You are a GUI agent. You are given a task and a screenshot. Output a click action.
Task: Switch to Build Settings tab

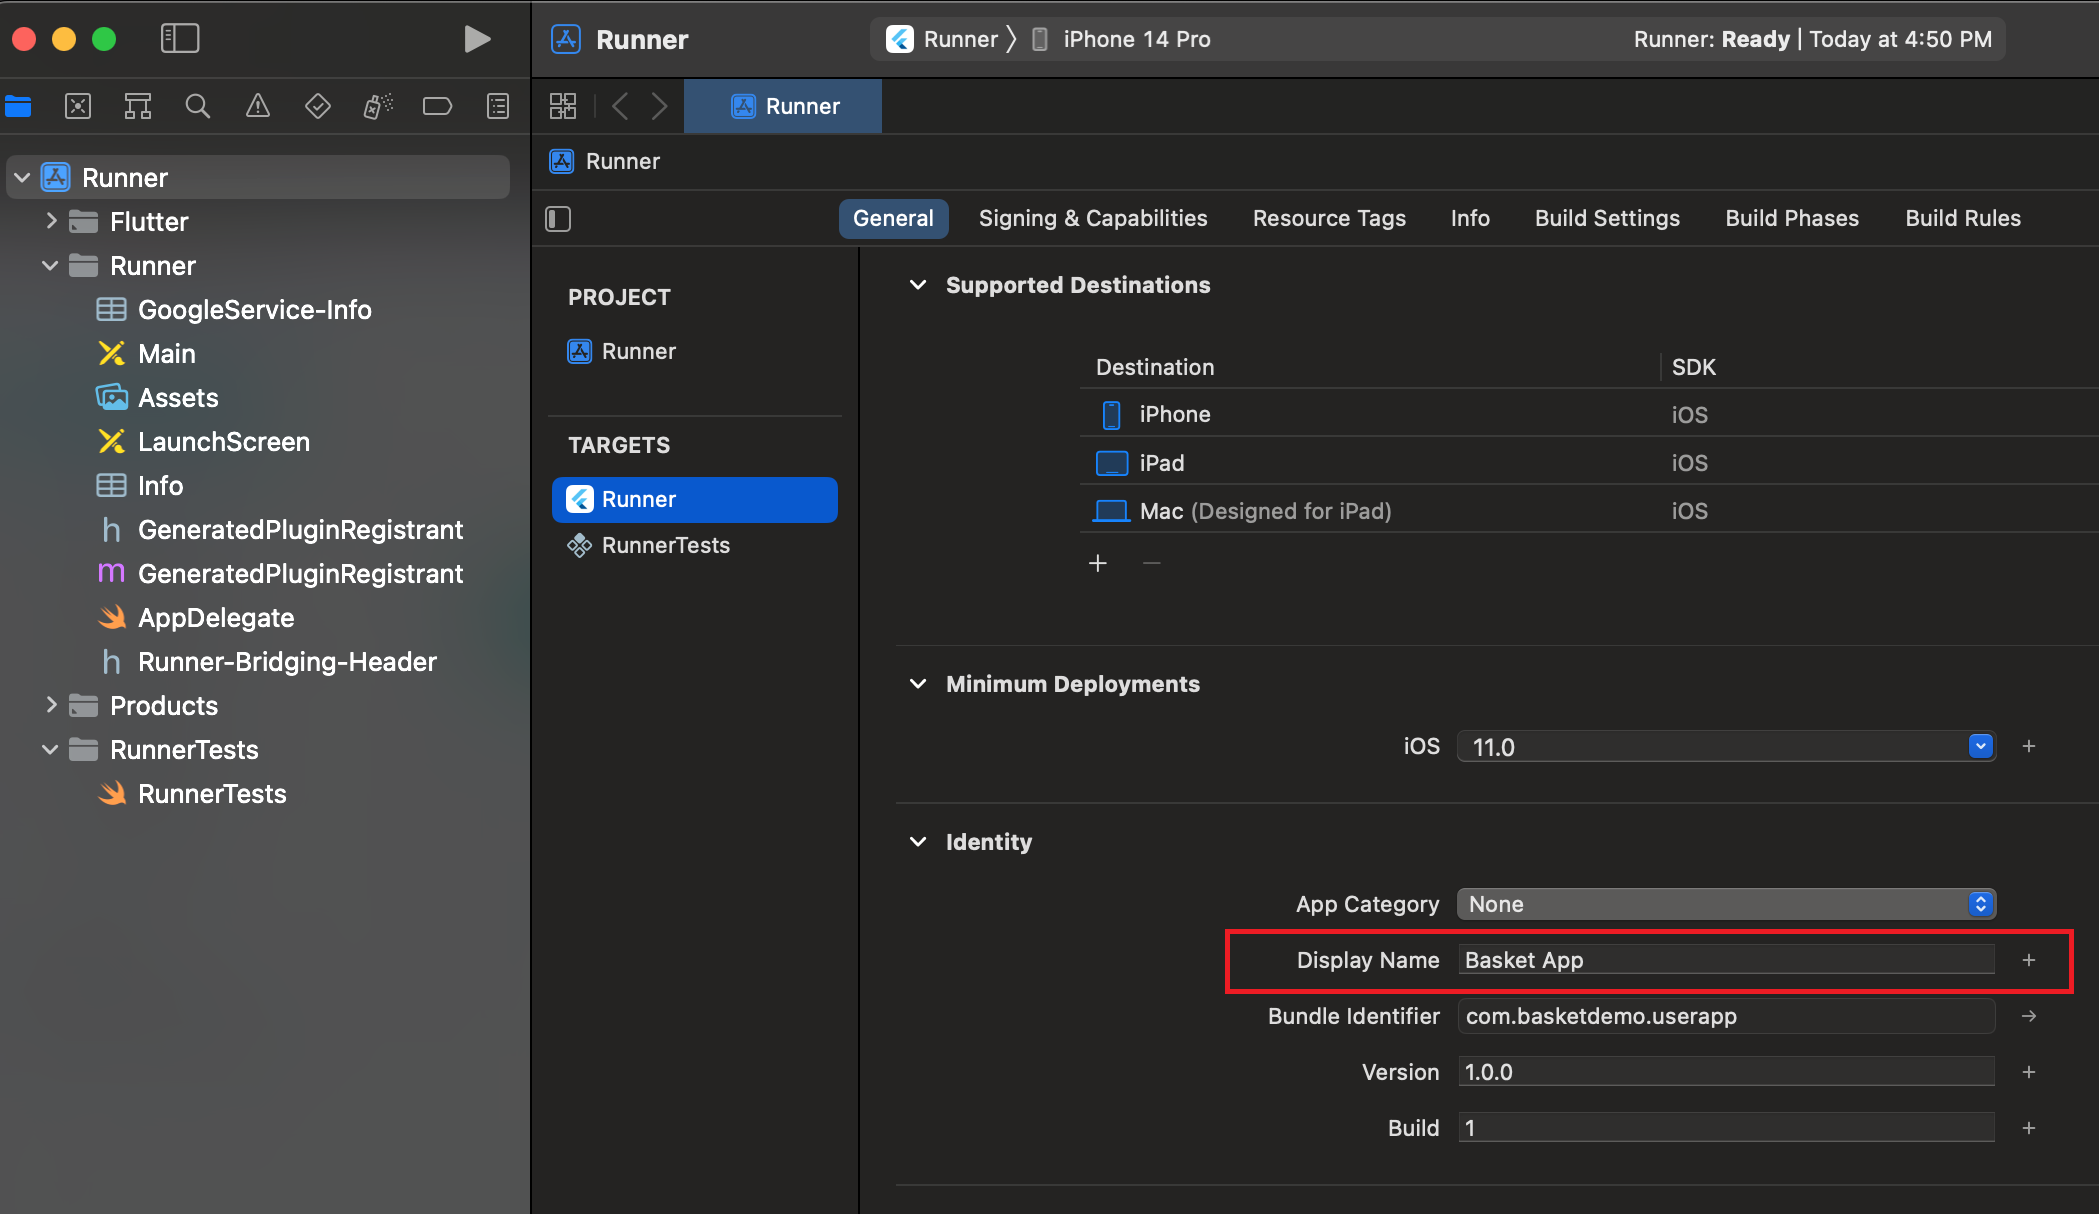coord(1607,218)
